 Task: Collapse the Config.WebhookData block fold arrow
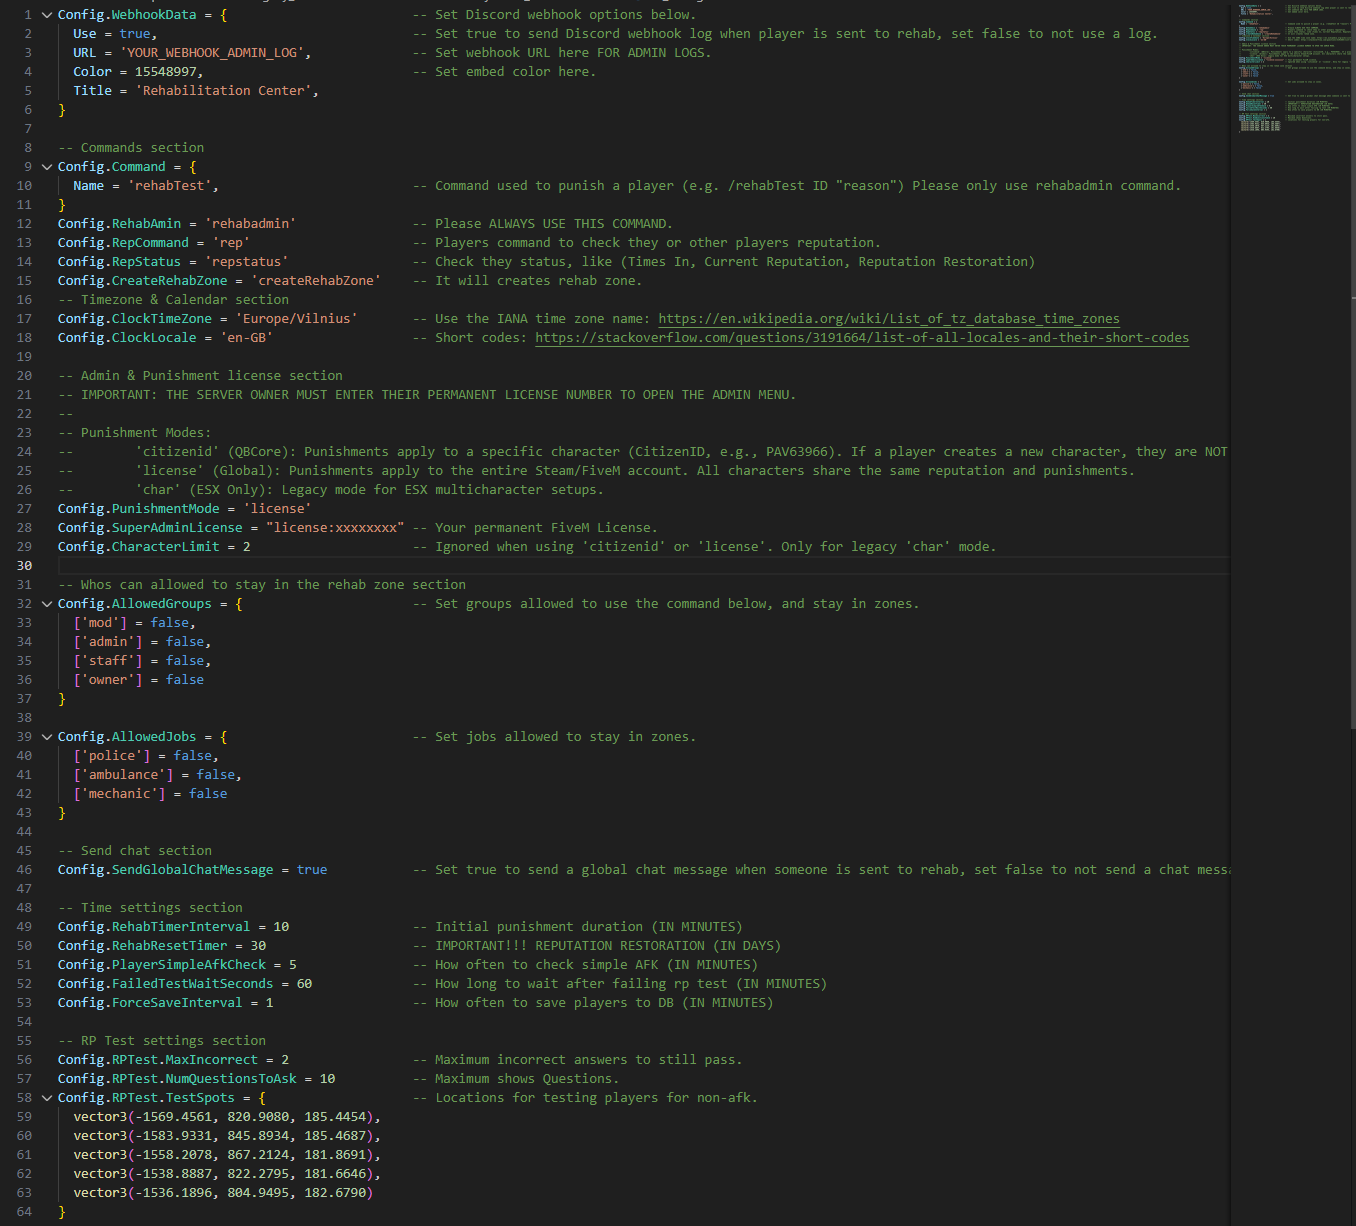point(46,15)
